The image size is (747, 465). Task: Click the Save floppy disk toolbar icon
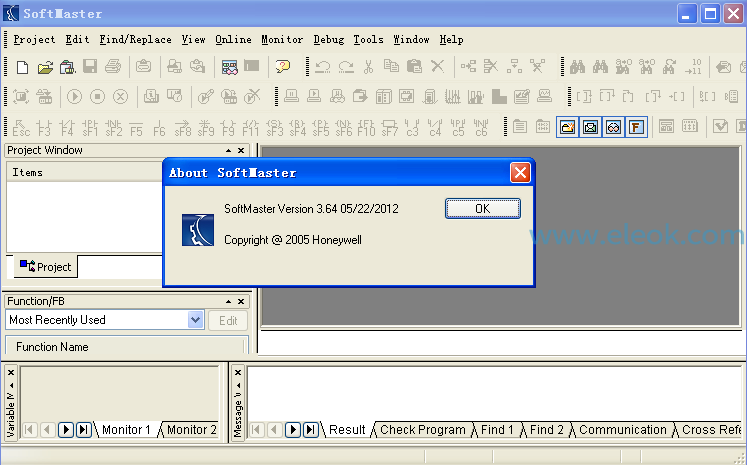click(x=90, y=66)
